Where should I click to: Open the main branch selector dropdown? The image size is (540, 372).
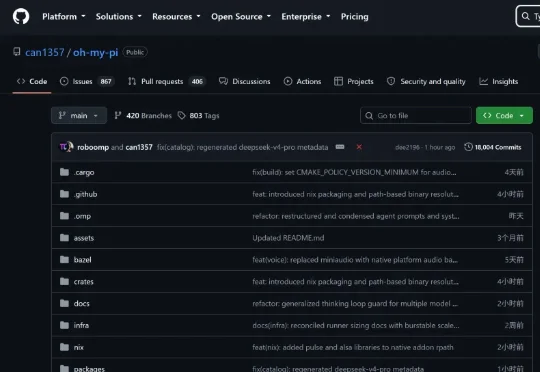pyautogui.click(x=79, y=115)
